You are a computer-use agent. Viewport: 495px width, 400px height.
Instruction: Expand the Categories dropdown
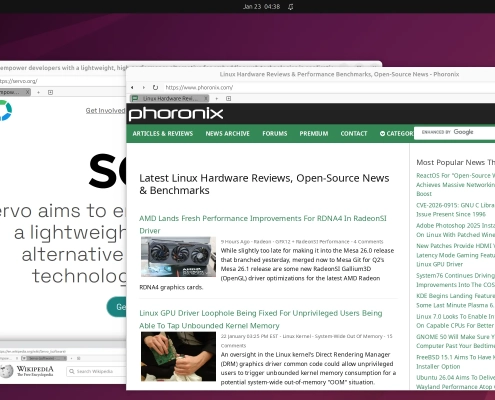397,133
